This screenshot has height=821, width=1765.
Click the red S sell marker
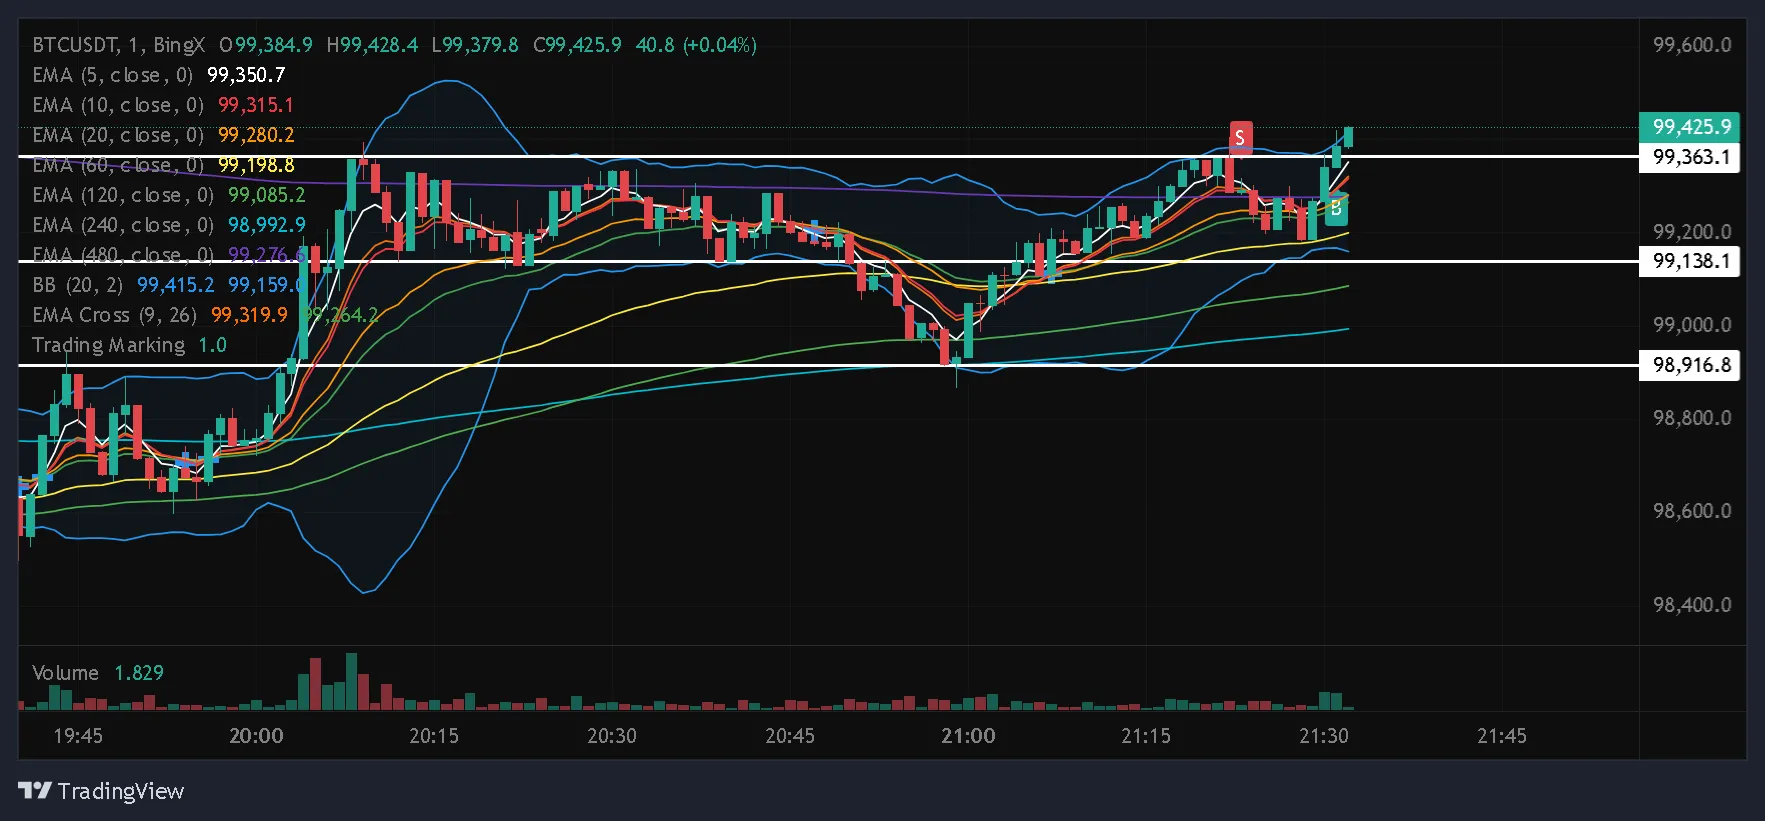point(1240,137)
